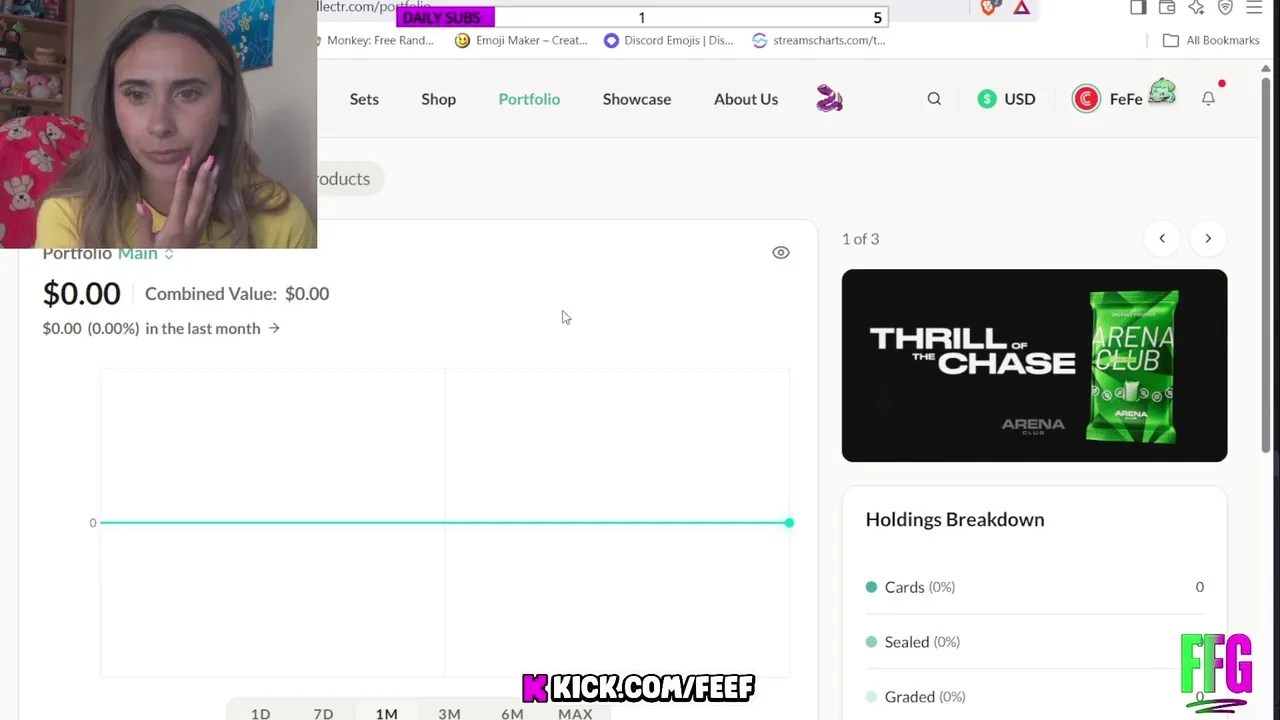Select the 1M chart range
The image size is (1280, 720).
[386, 713]
